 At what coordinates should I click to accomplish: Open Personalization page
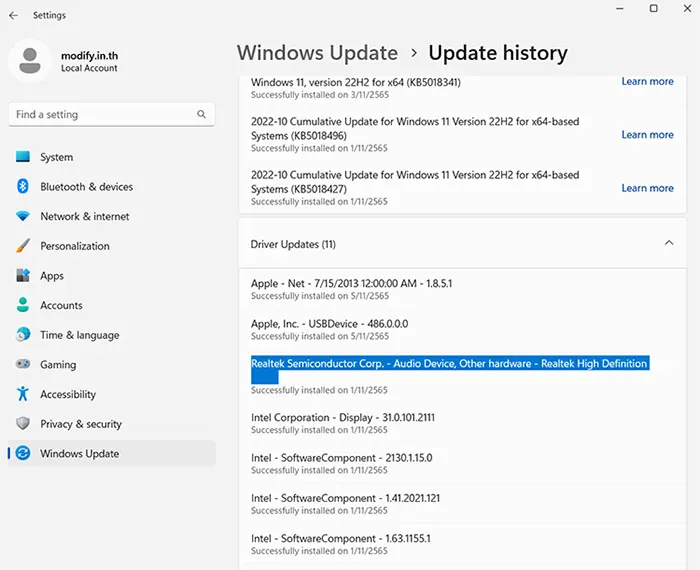112,245
